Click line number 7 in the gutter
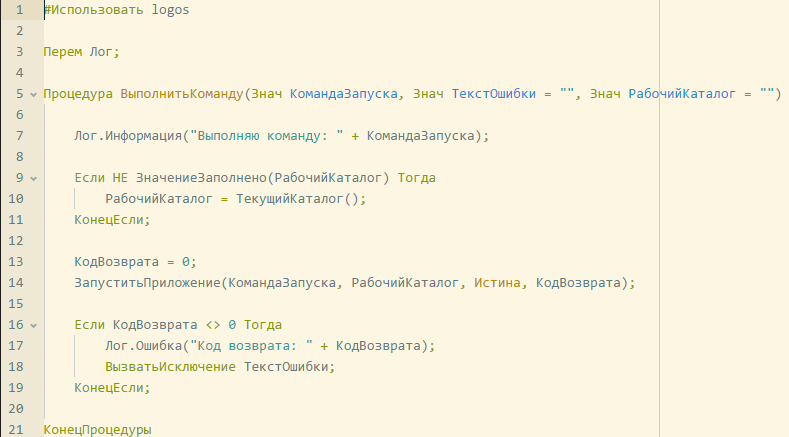This screenshot has width=789, height=437. [20, 136]
